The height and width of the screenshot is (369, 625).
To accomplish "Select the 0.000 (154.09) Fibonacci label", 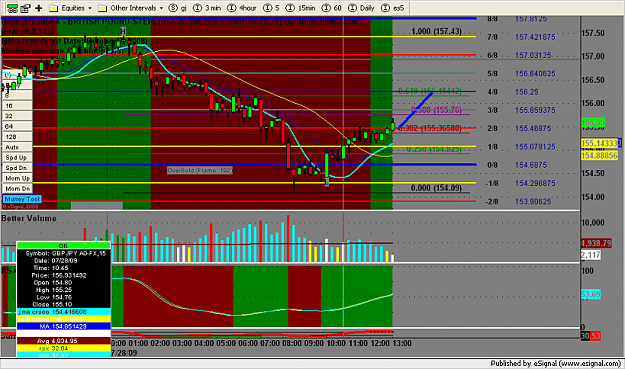I will coord(436,188).
